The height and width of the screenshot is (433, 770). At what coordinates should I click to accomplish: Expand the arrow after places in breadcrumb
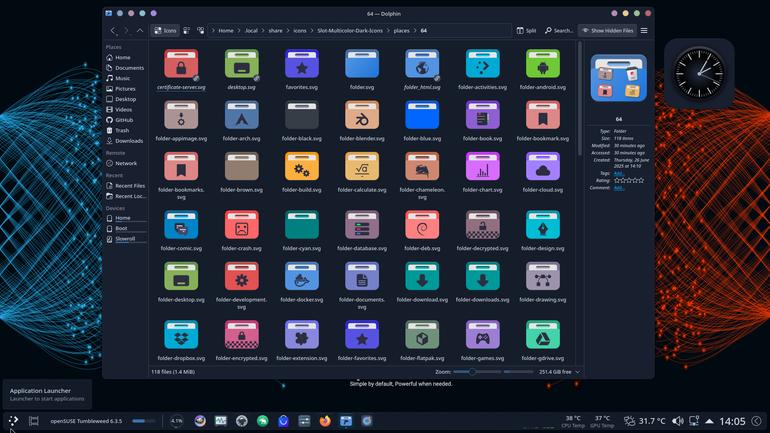pos(415,30)
